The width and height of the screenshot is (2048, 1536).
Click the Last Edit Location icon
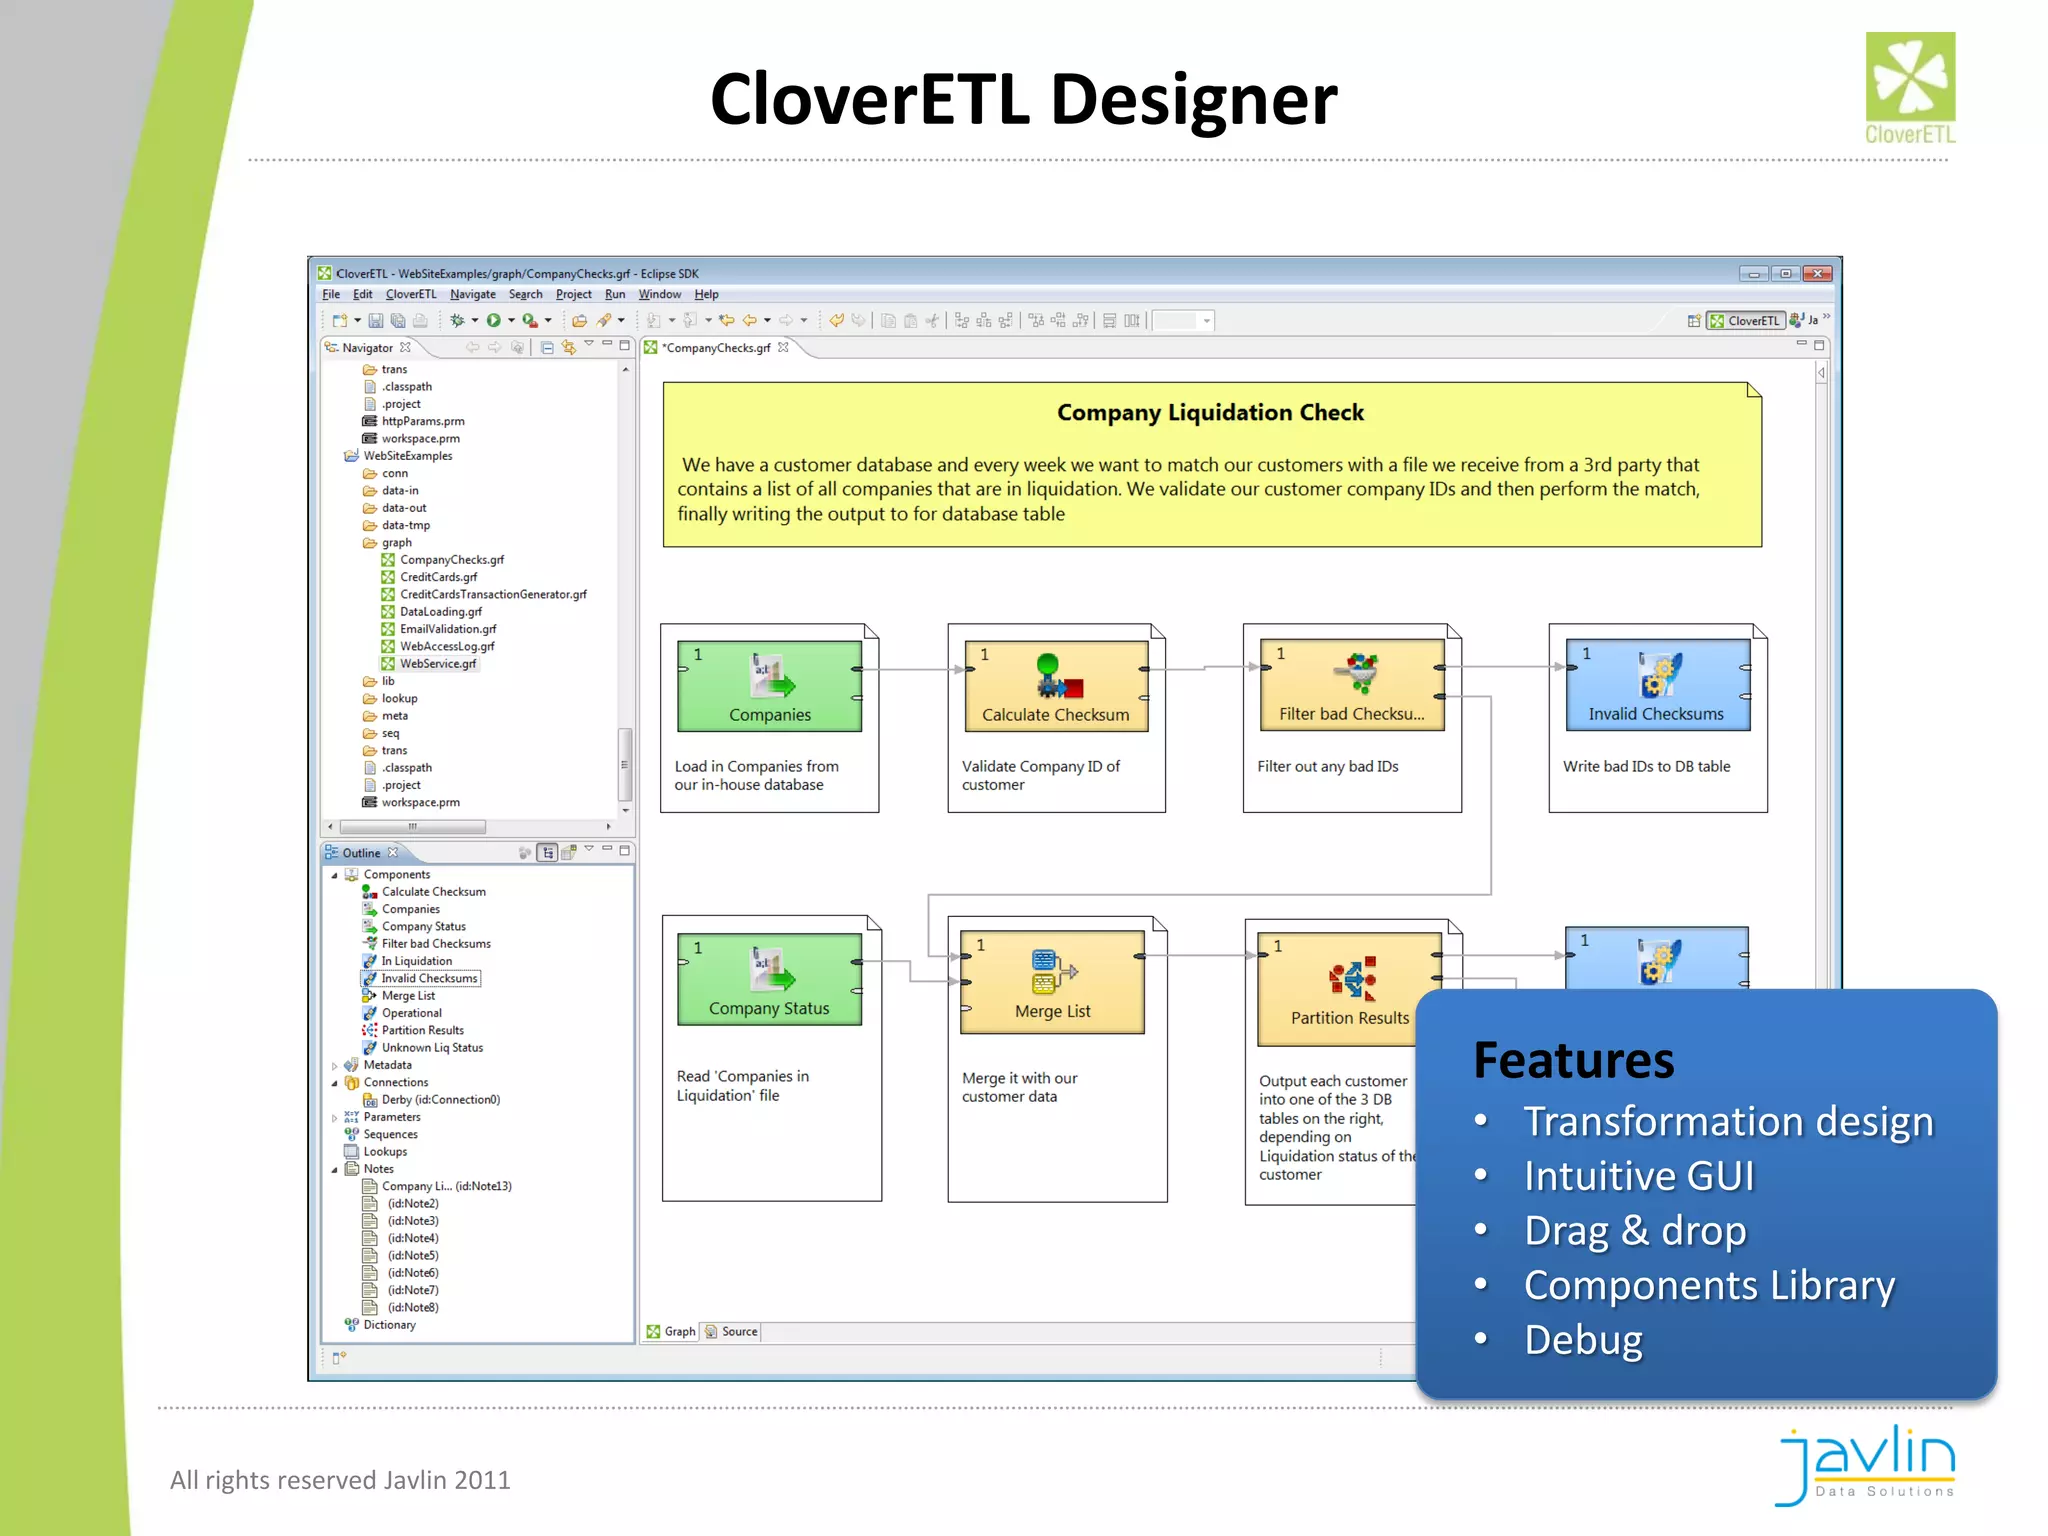[727, 321]
